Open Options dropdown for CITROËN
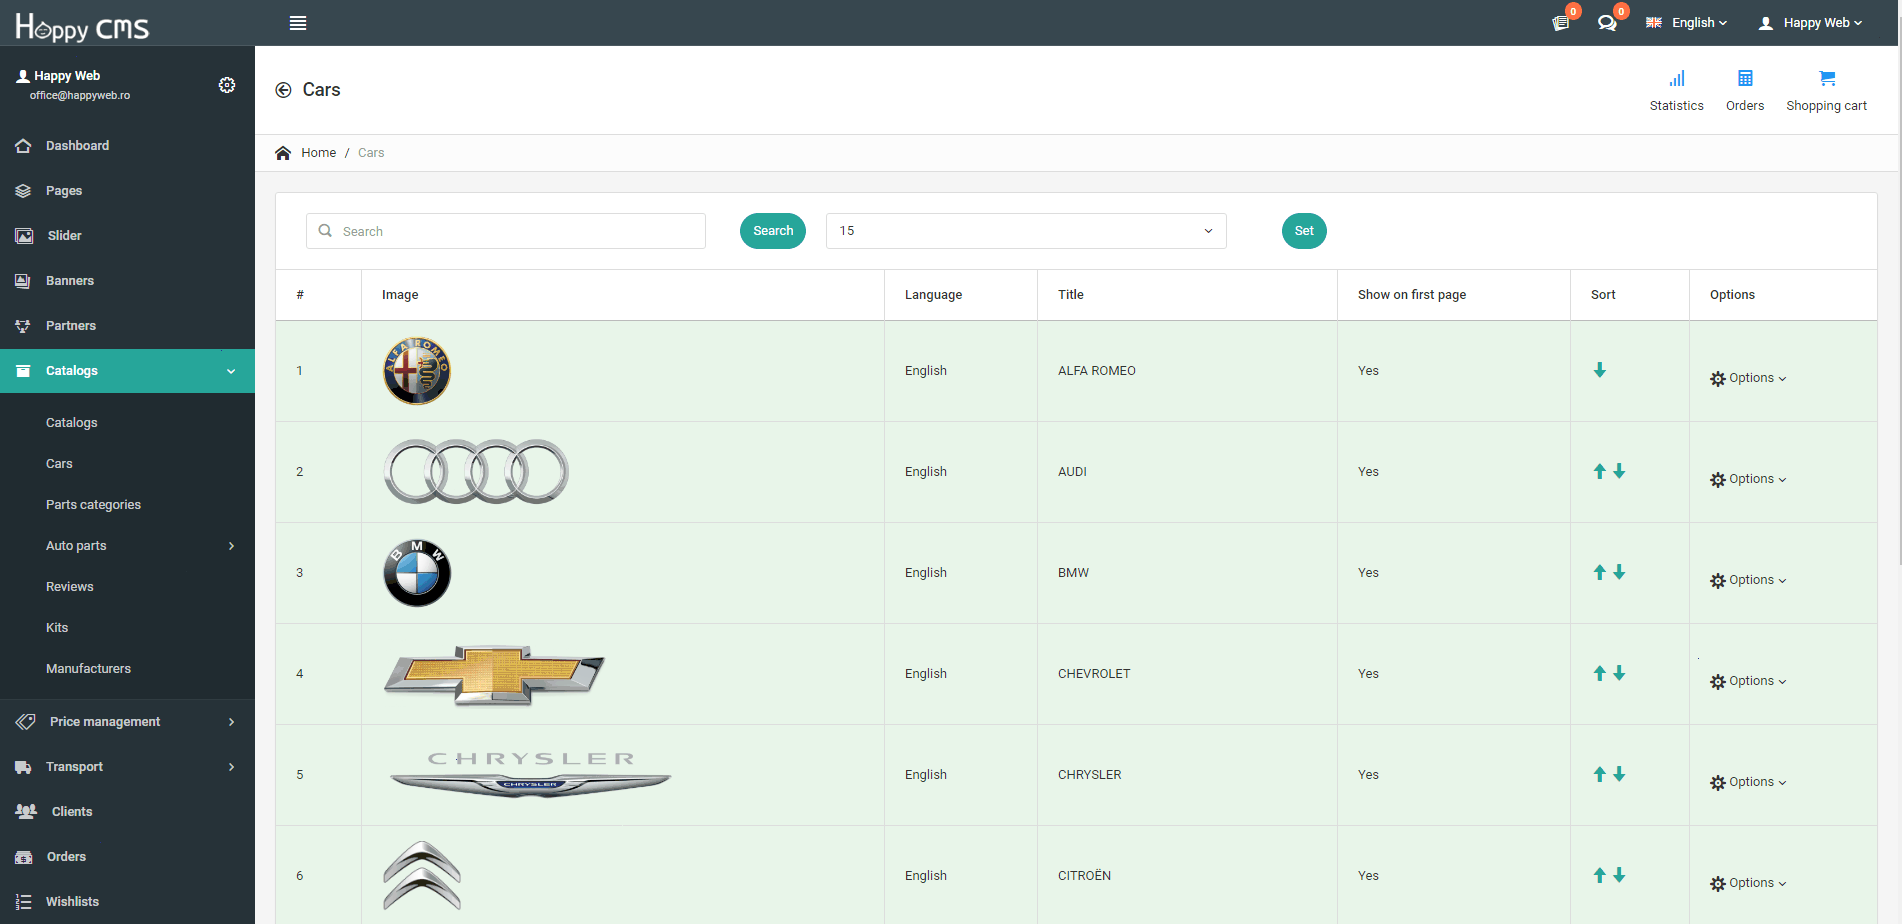The height and width of the screenshot is (924, 1902). [1748, 883]
